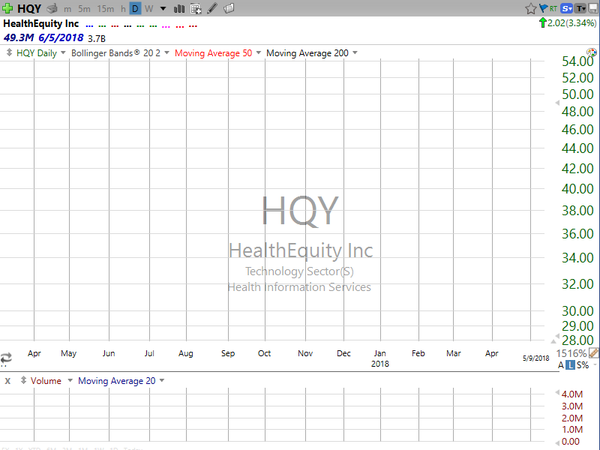This screenshot has width=600, height=450.
Task: Click the white window layout icon
Action: pyautogui.click(x=593, y=8)
